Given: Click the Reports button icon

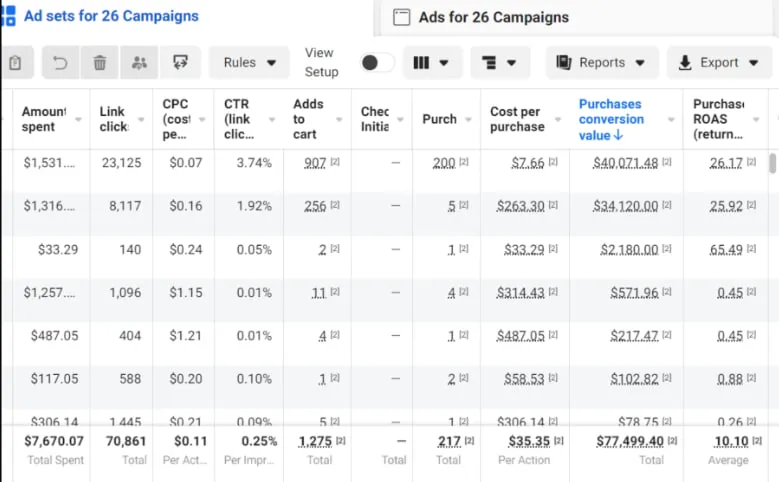Looking at the screenshot, I should 564,63.
